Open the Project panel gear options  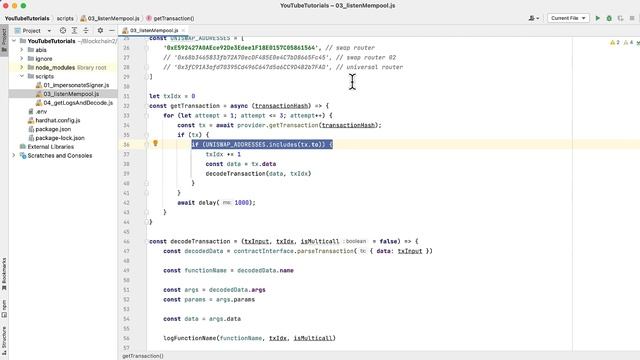pyautogui.click(x=100, y=31)
